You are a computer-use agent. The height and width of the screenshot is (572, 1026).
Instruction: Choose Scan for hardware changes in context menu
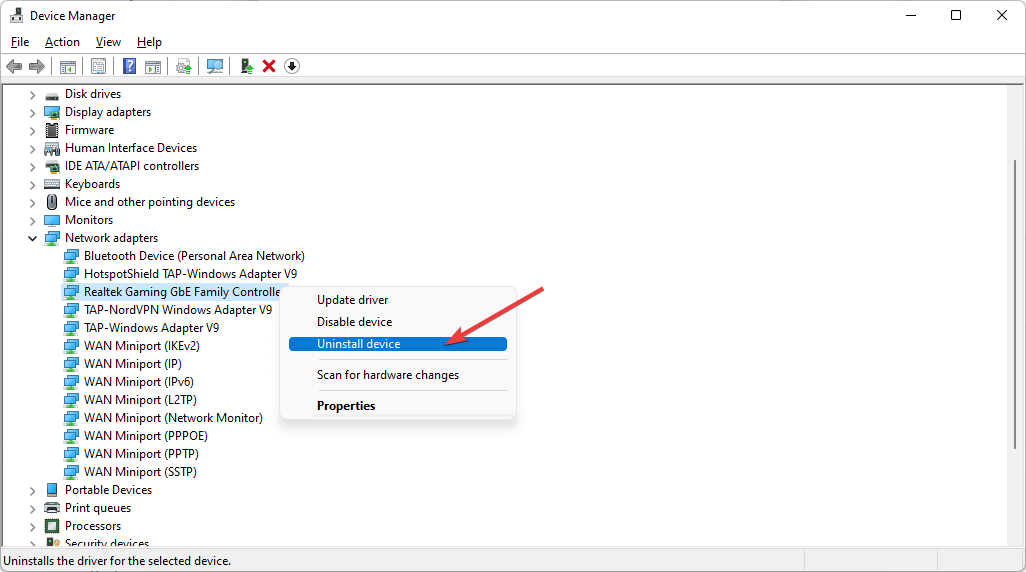click(x=398, y=375)
